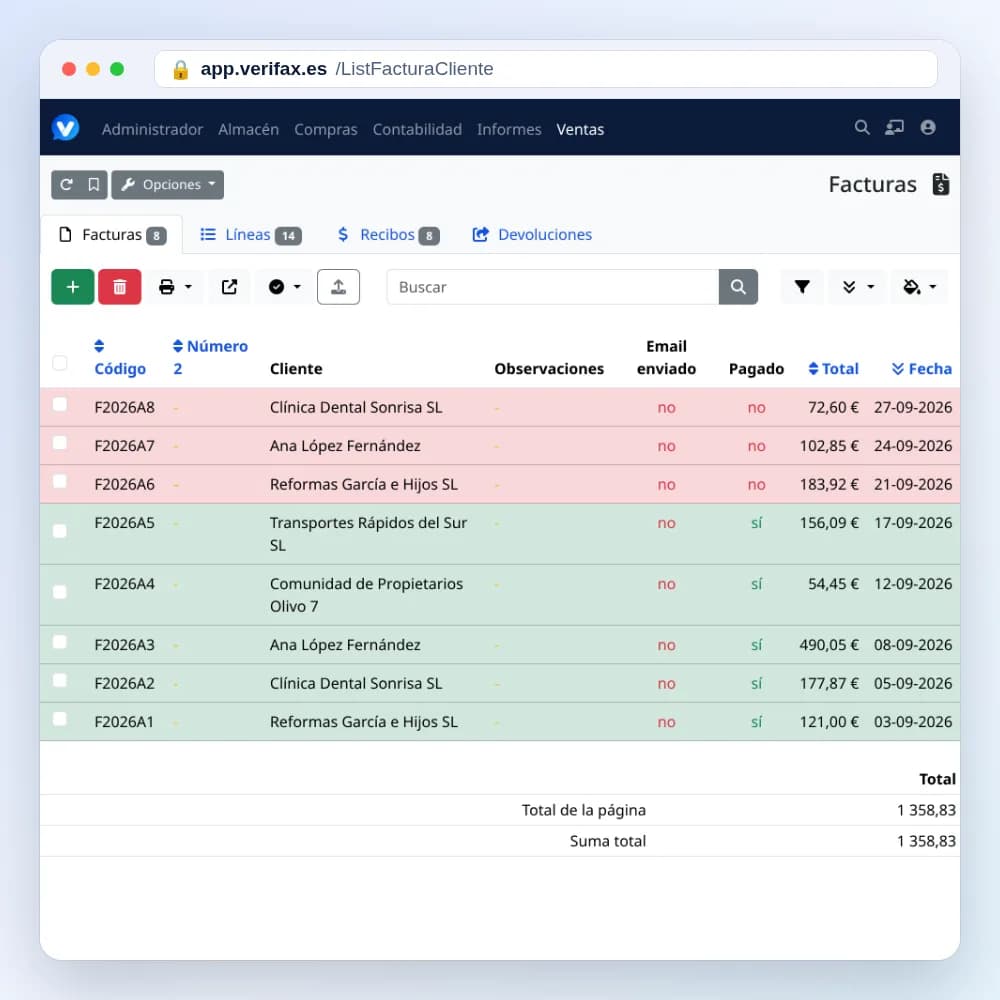Click the Verifax logo icon

coord(65,128)
